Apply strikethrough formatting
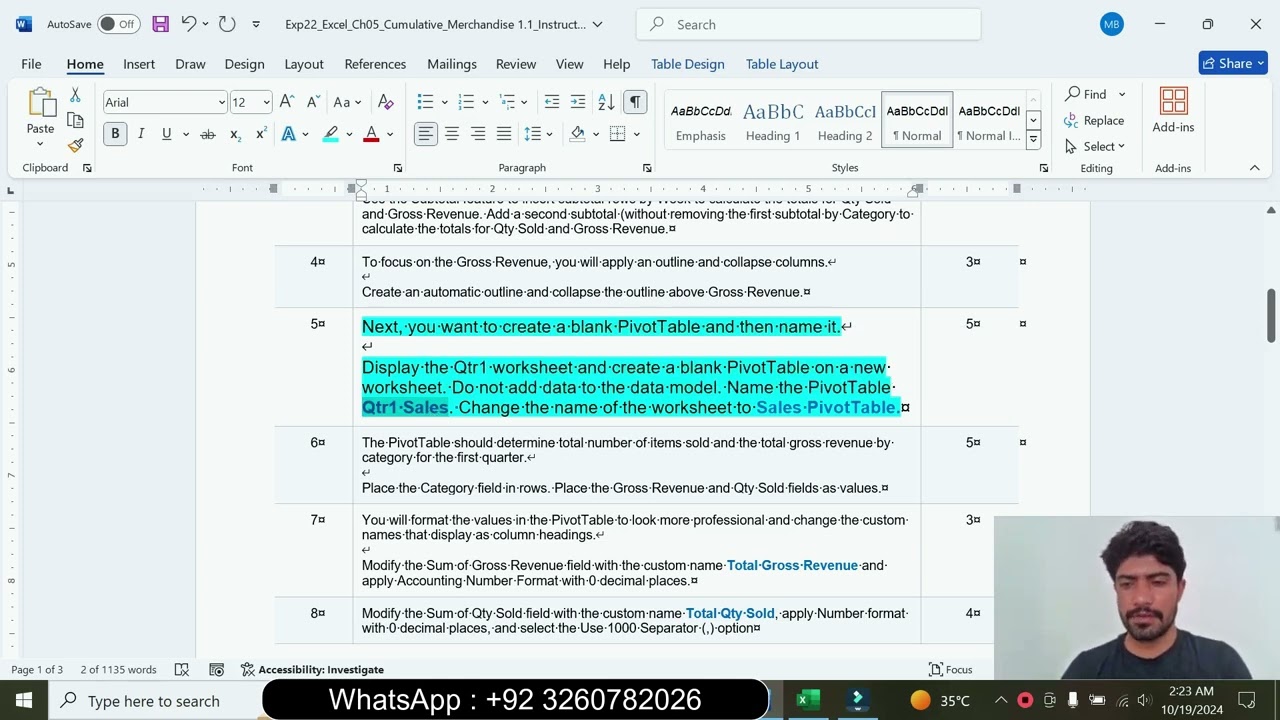 tap(208, 134)
